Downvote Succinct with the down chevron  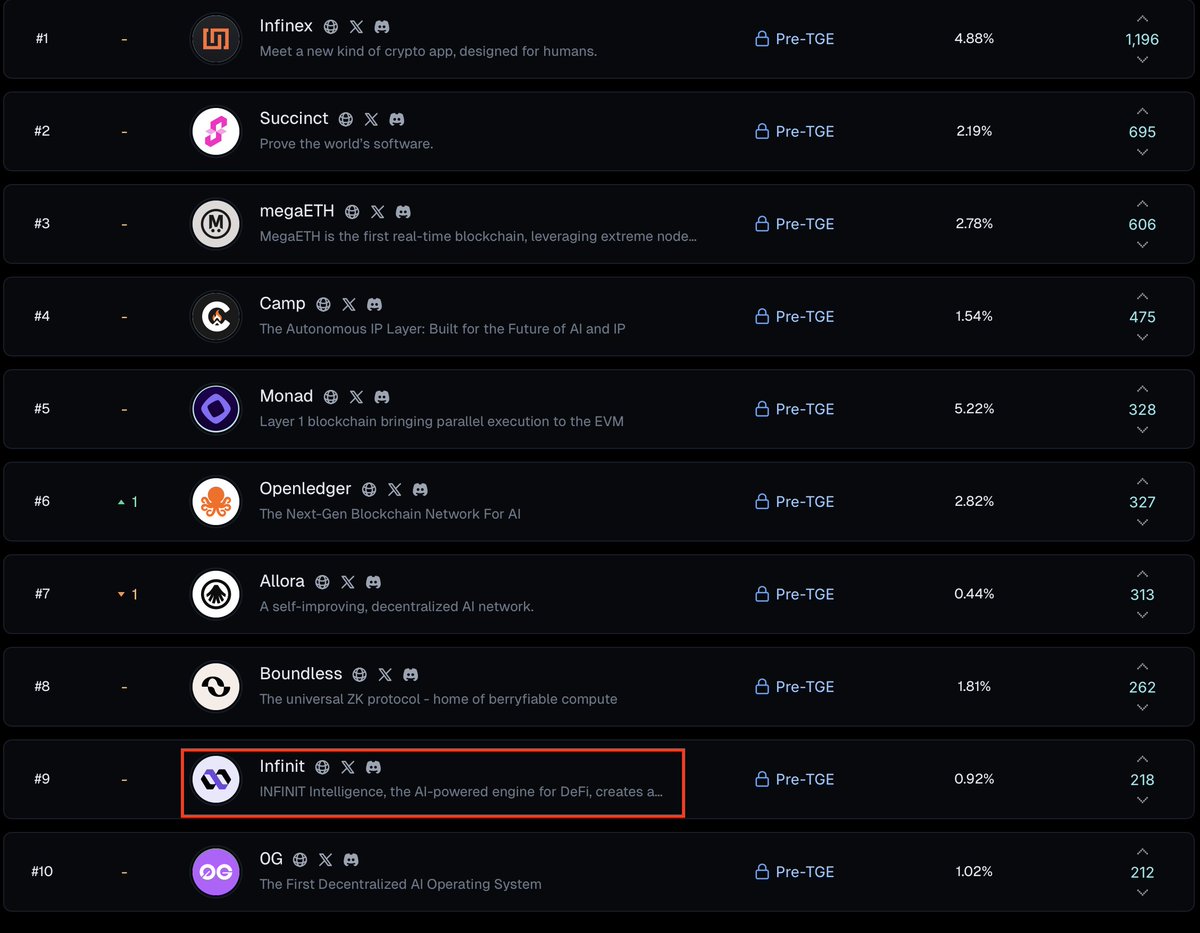1142,152
